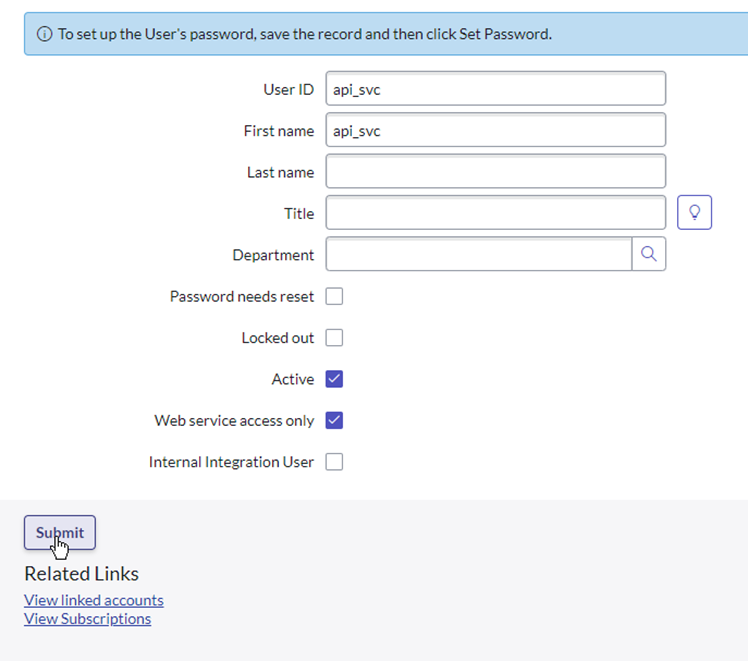Uncheck the Active checkbox
Screen dimensions: 748x661
[334, 379]
